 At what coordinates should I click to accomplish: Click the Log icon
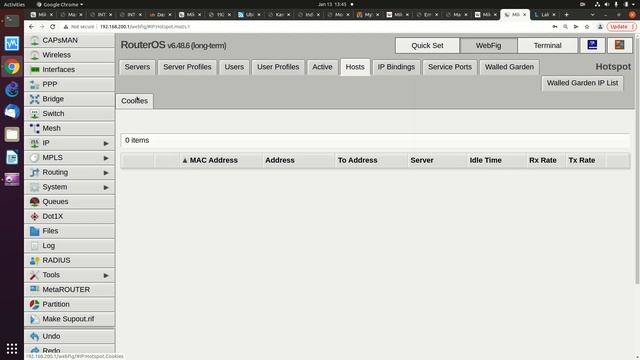(x=35, y=246)
